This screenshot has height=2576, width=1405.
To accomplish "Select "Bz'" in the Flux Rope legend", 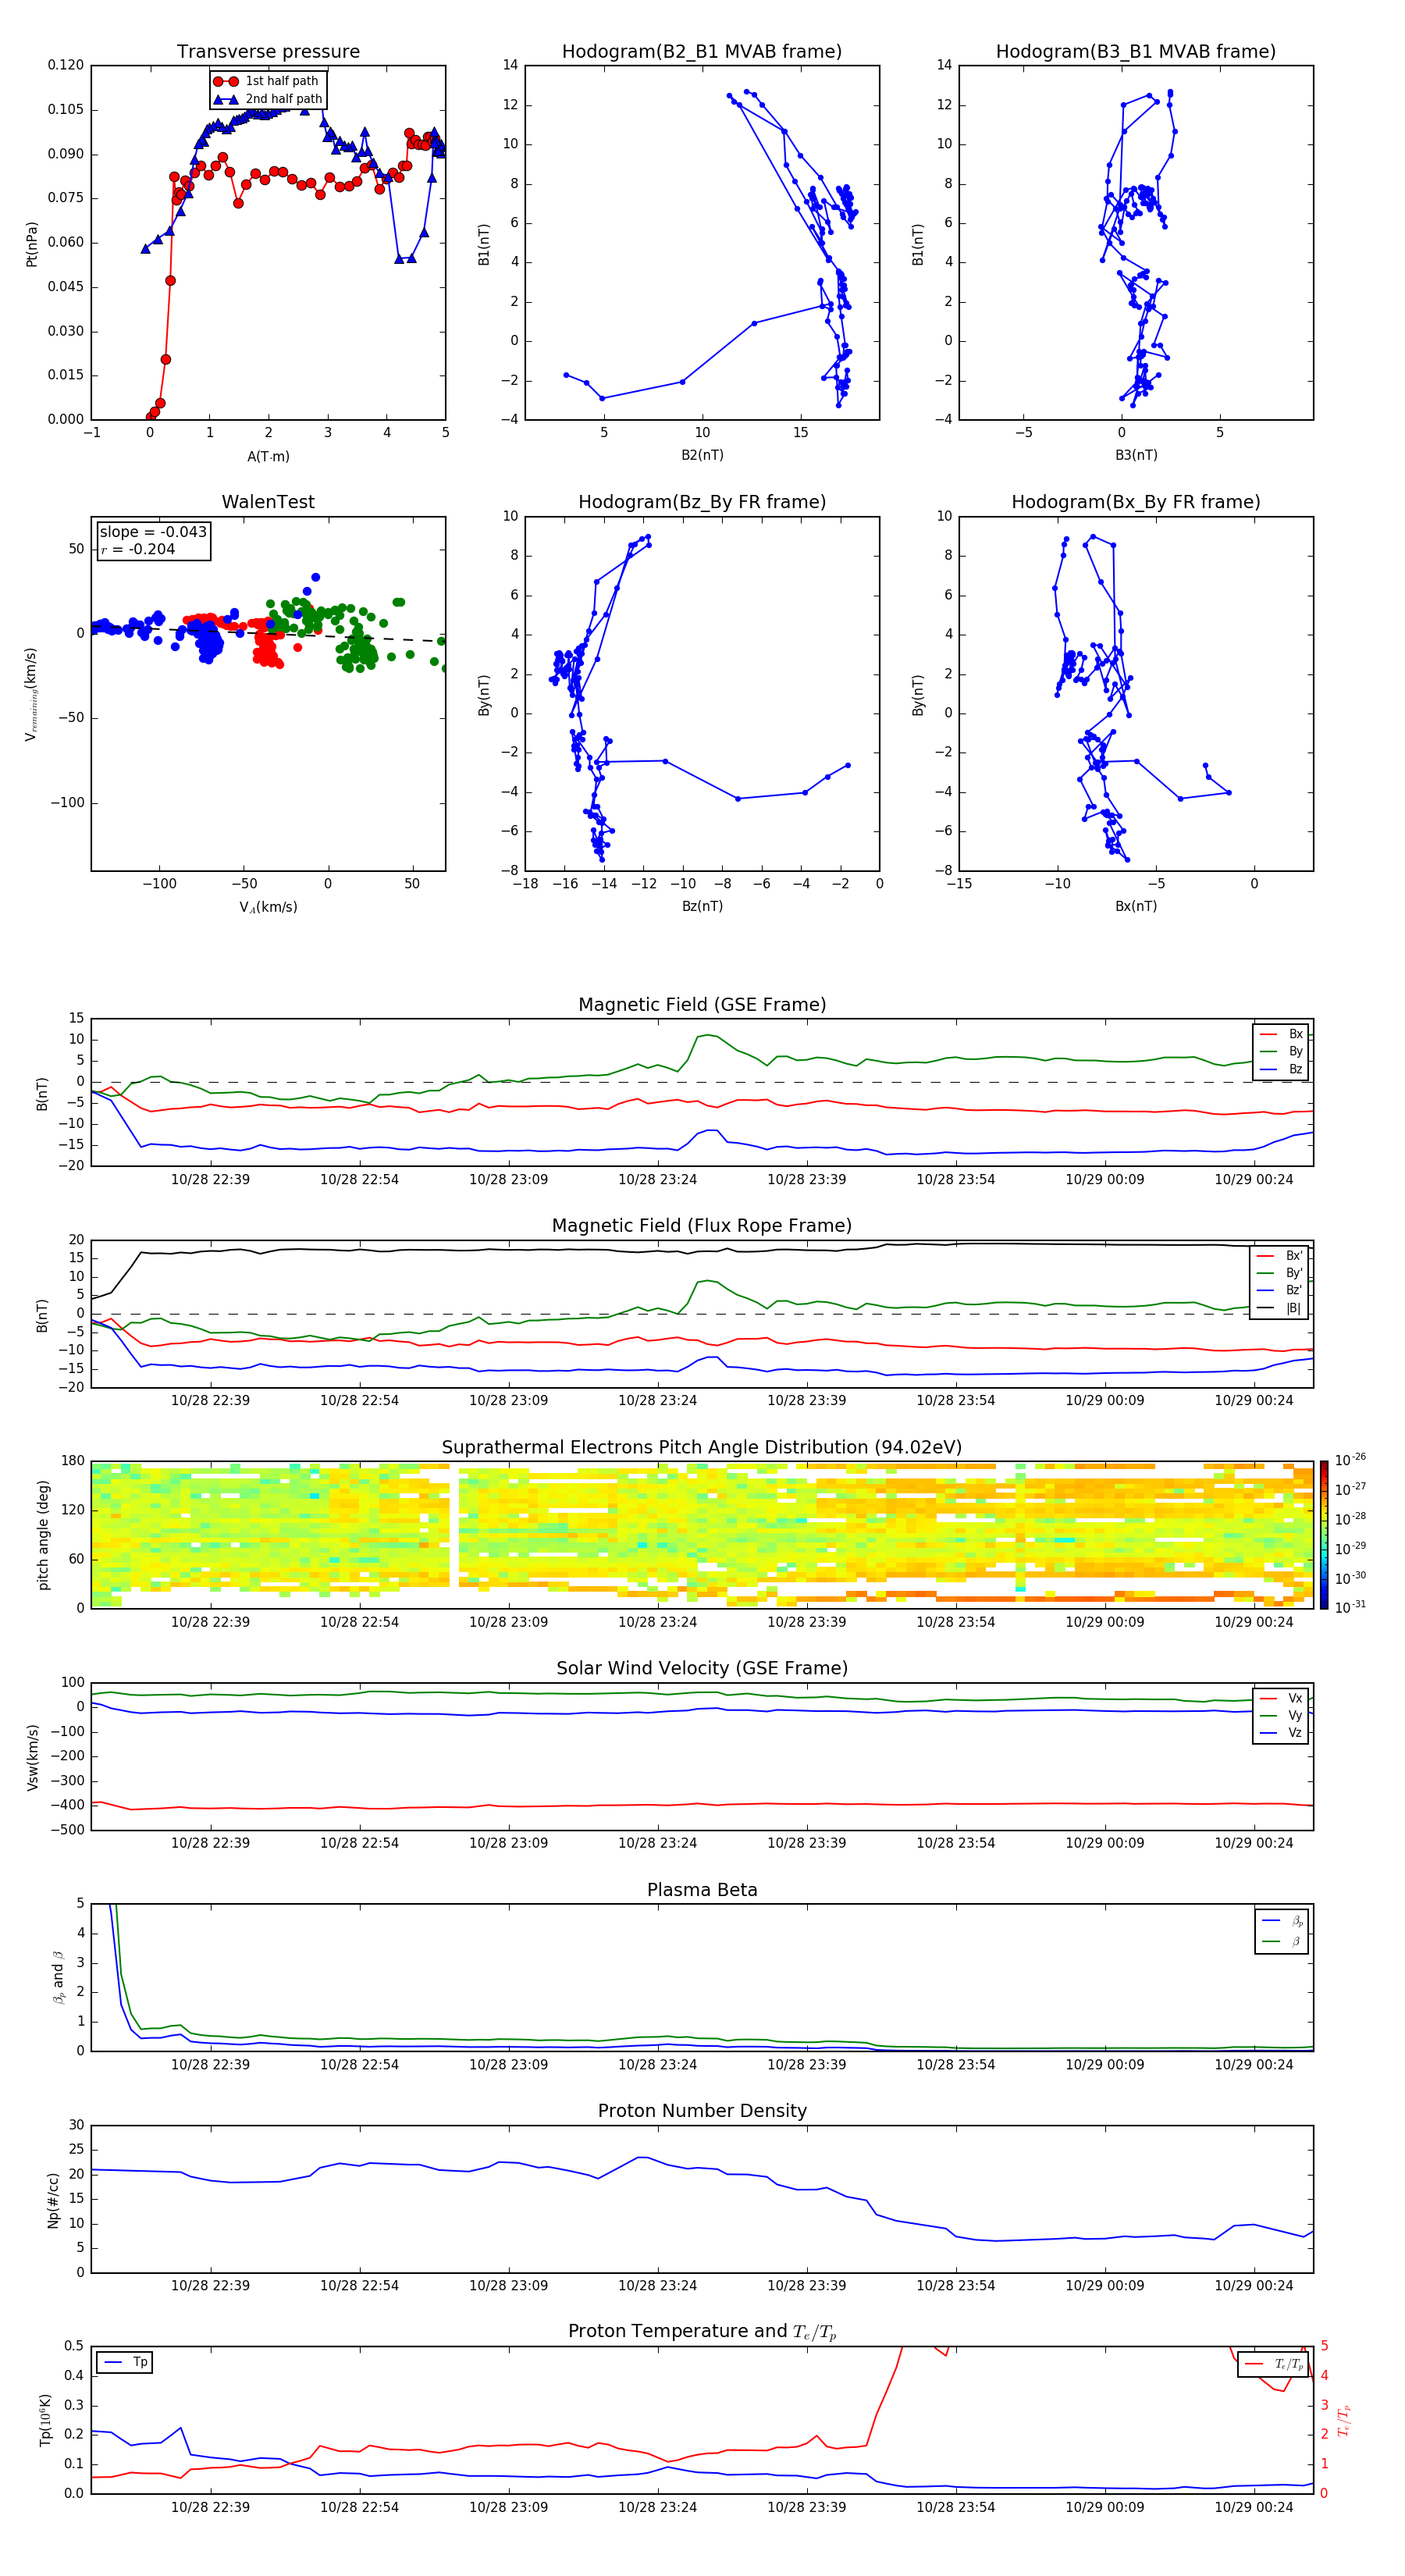I will point(1280,1290).
